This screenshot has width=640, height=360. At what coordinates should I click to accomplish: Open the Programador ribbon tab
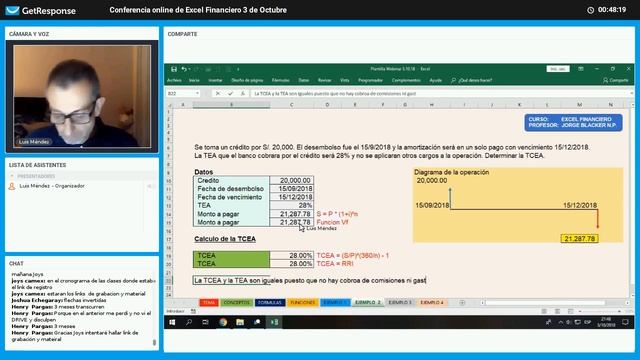coord(371,80)
